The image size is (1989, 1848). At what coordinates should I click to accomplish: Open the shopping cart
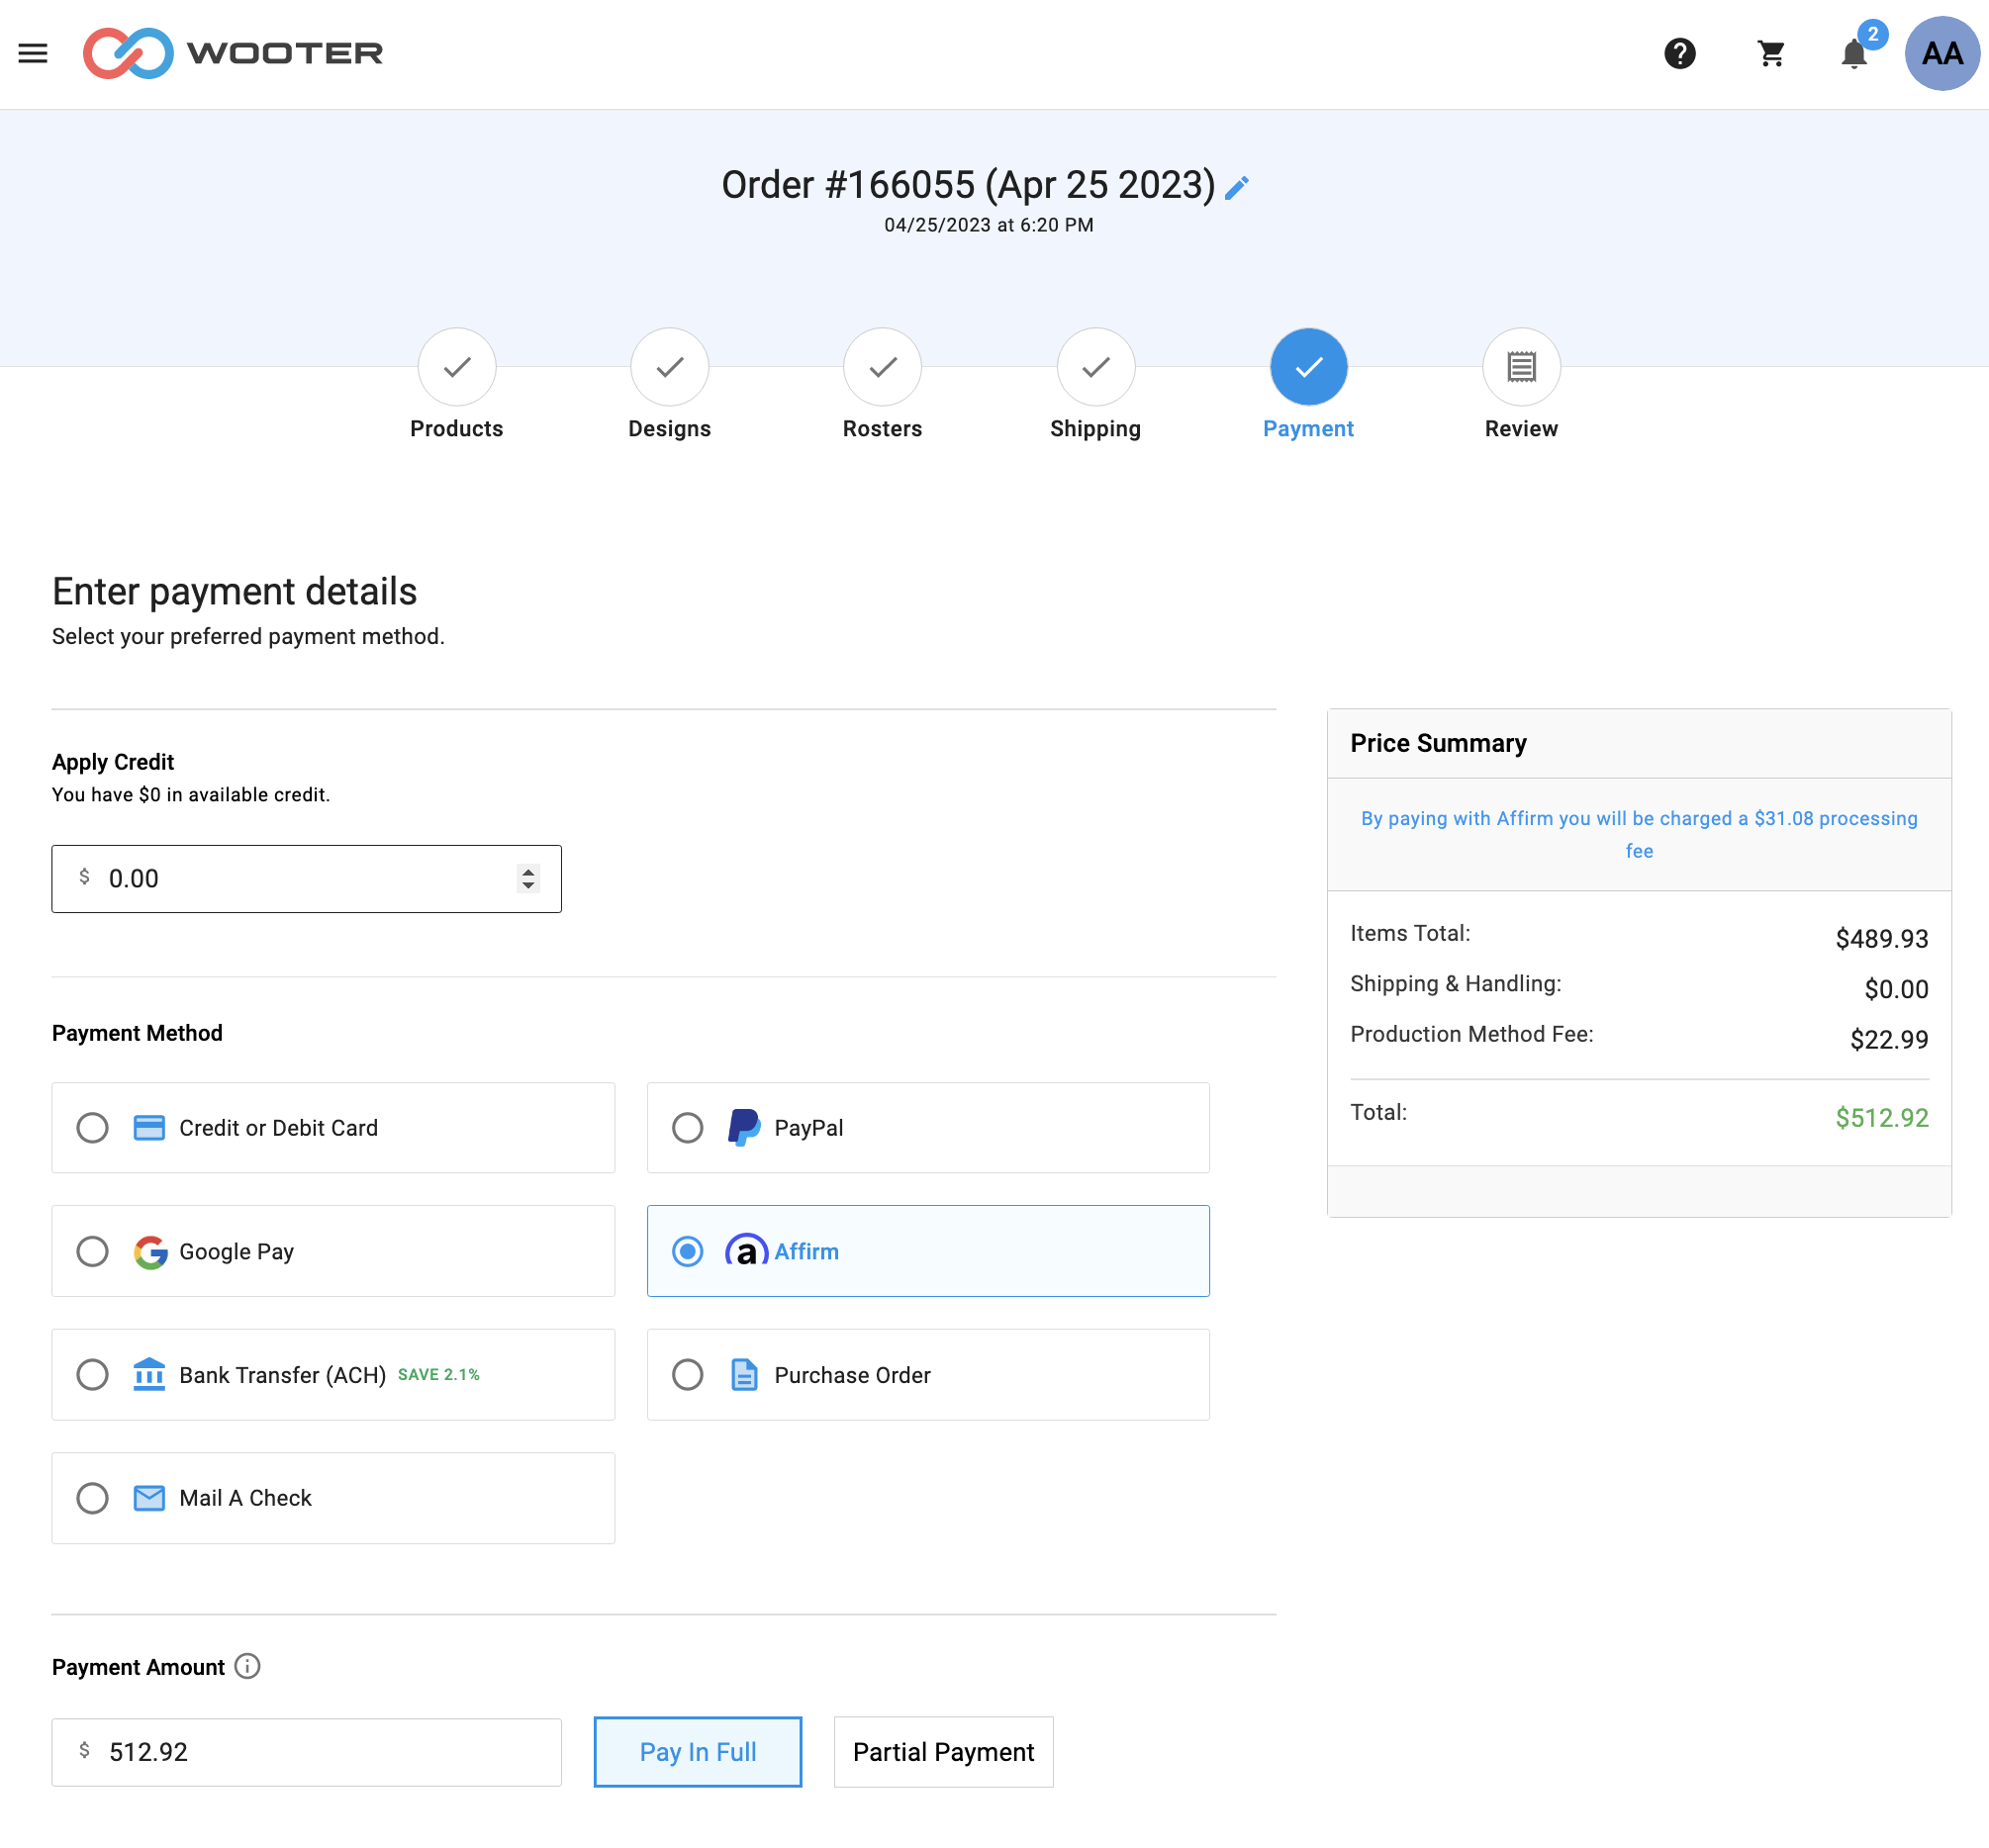[x=1770, y=53]
